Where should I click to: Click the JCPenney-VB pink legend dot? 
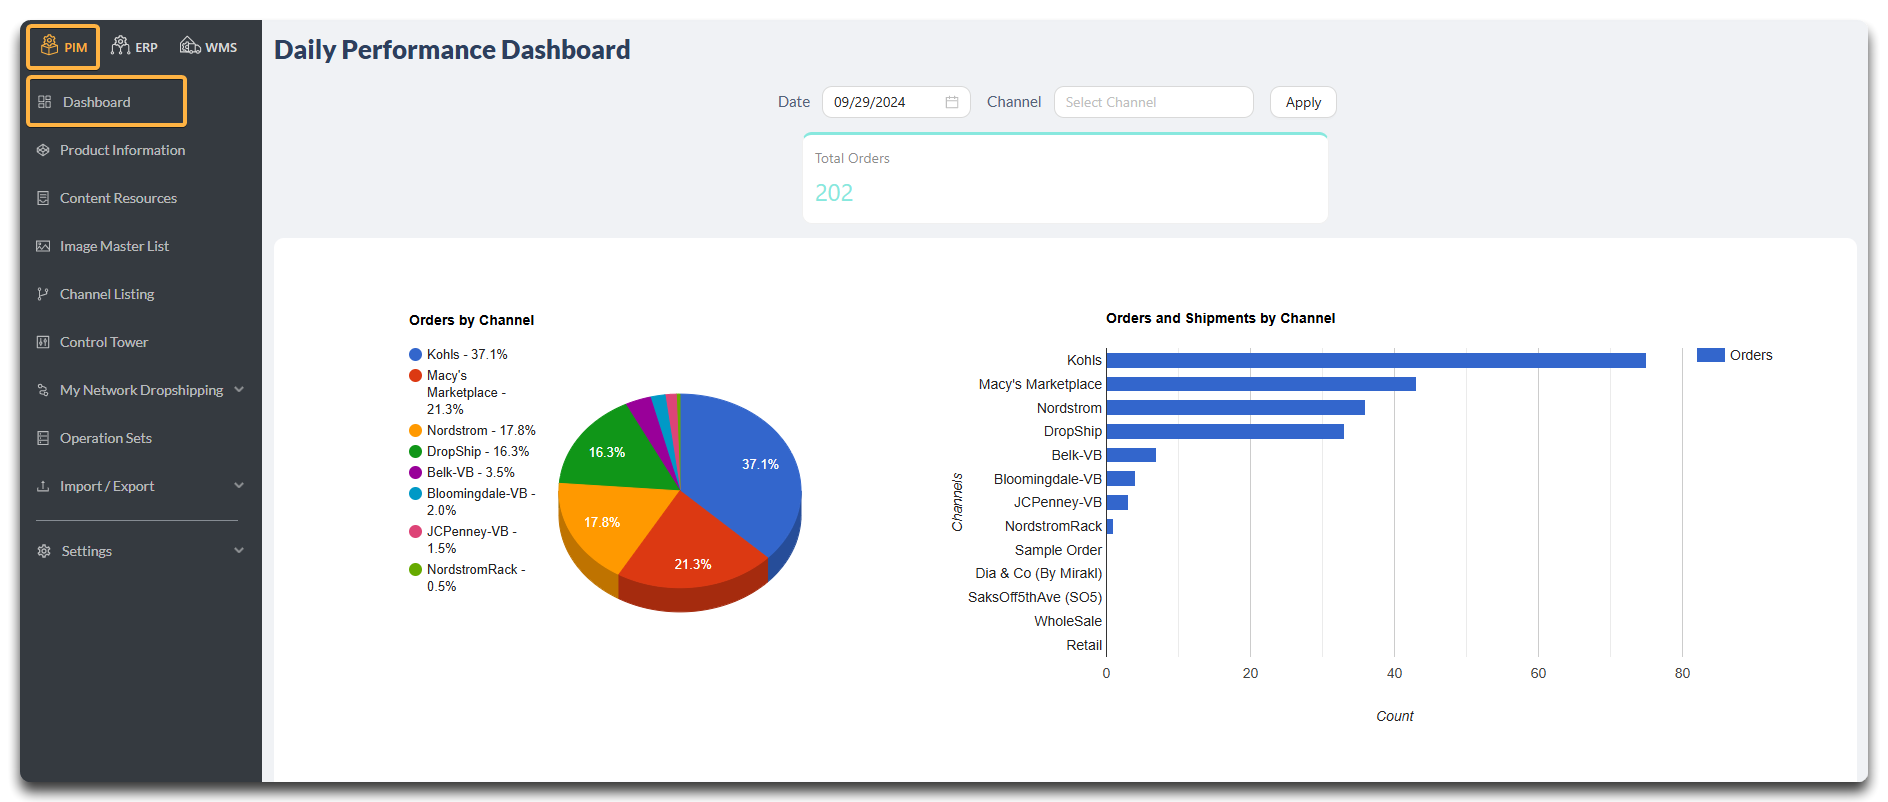click(x=415, y=531)
